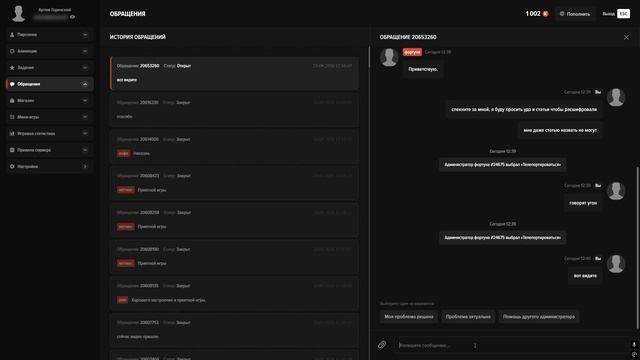Click the administrator avatar beside Приветствую

point(389,57)
